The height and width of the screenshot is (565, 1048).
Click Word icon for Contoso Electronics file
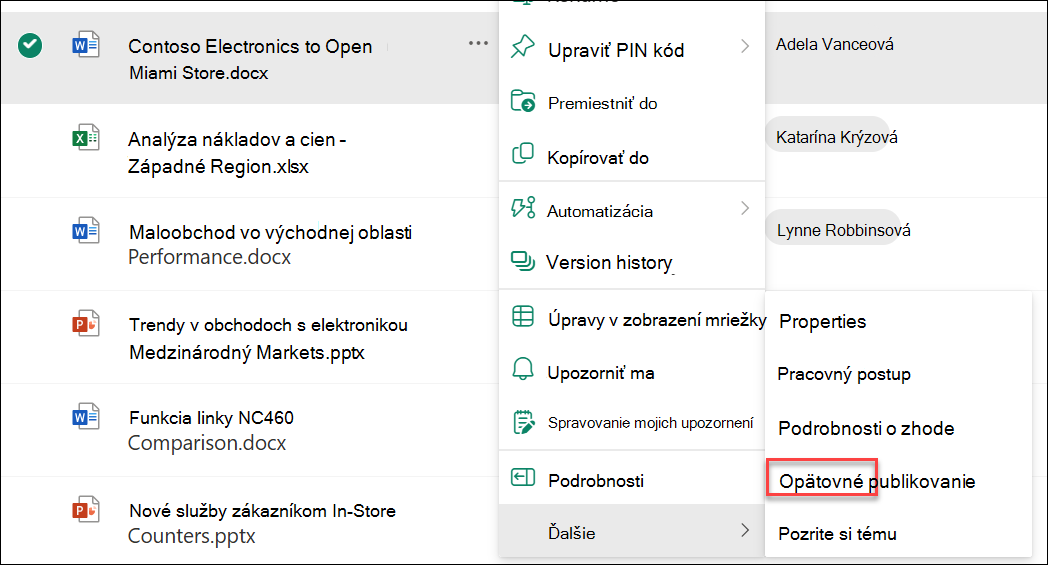[x=86, y=45]
